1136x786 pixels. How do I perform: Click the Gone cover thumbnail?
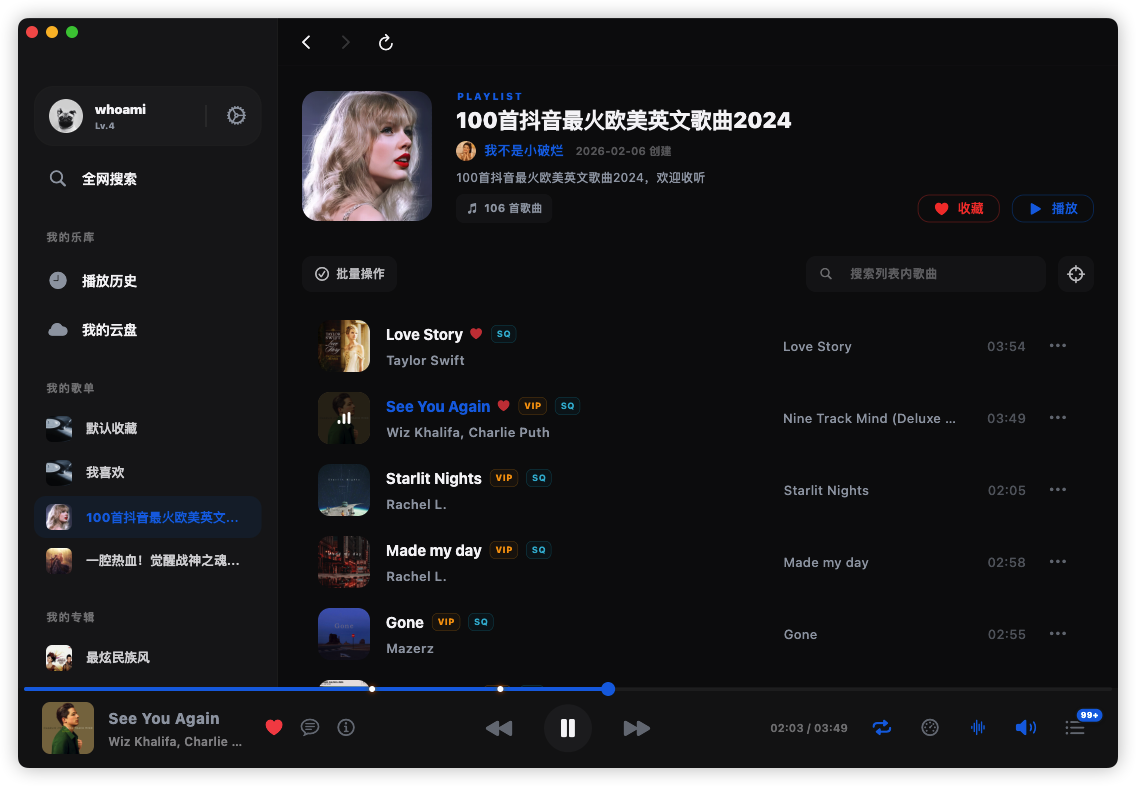point(344,634)
